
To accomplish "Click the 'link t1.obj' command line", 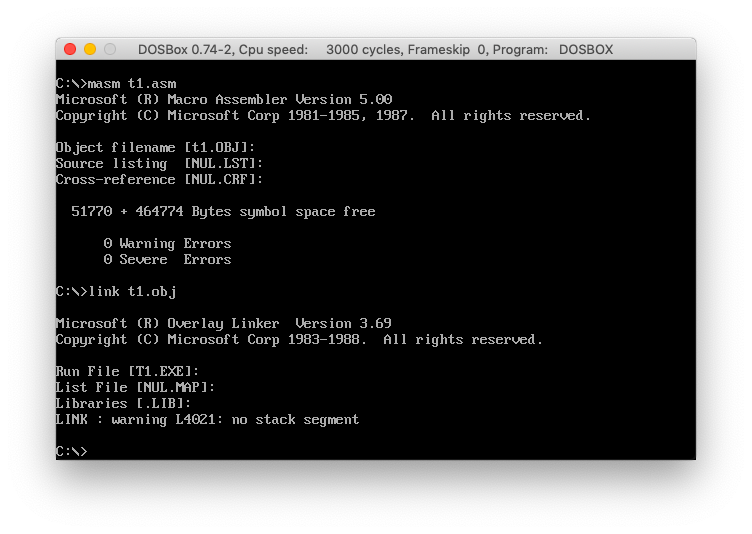I will click(116, 292).
